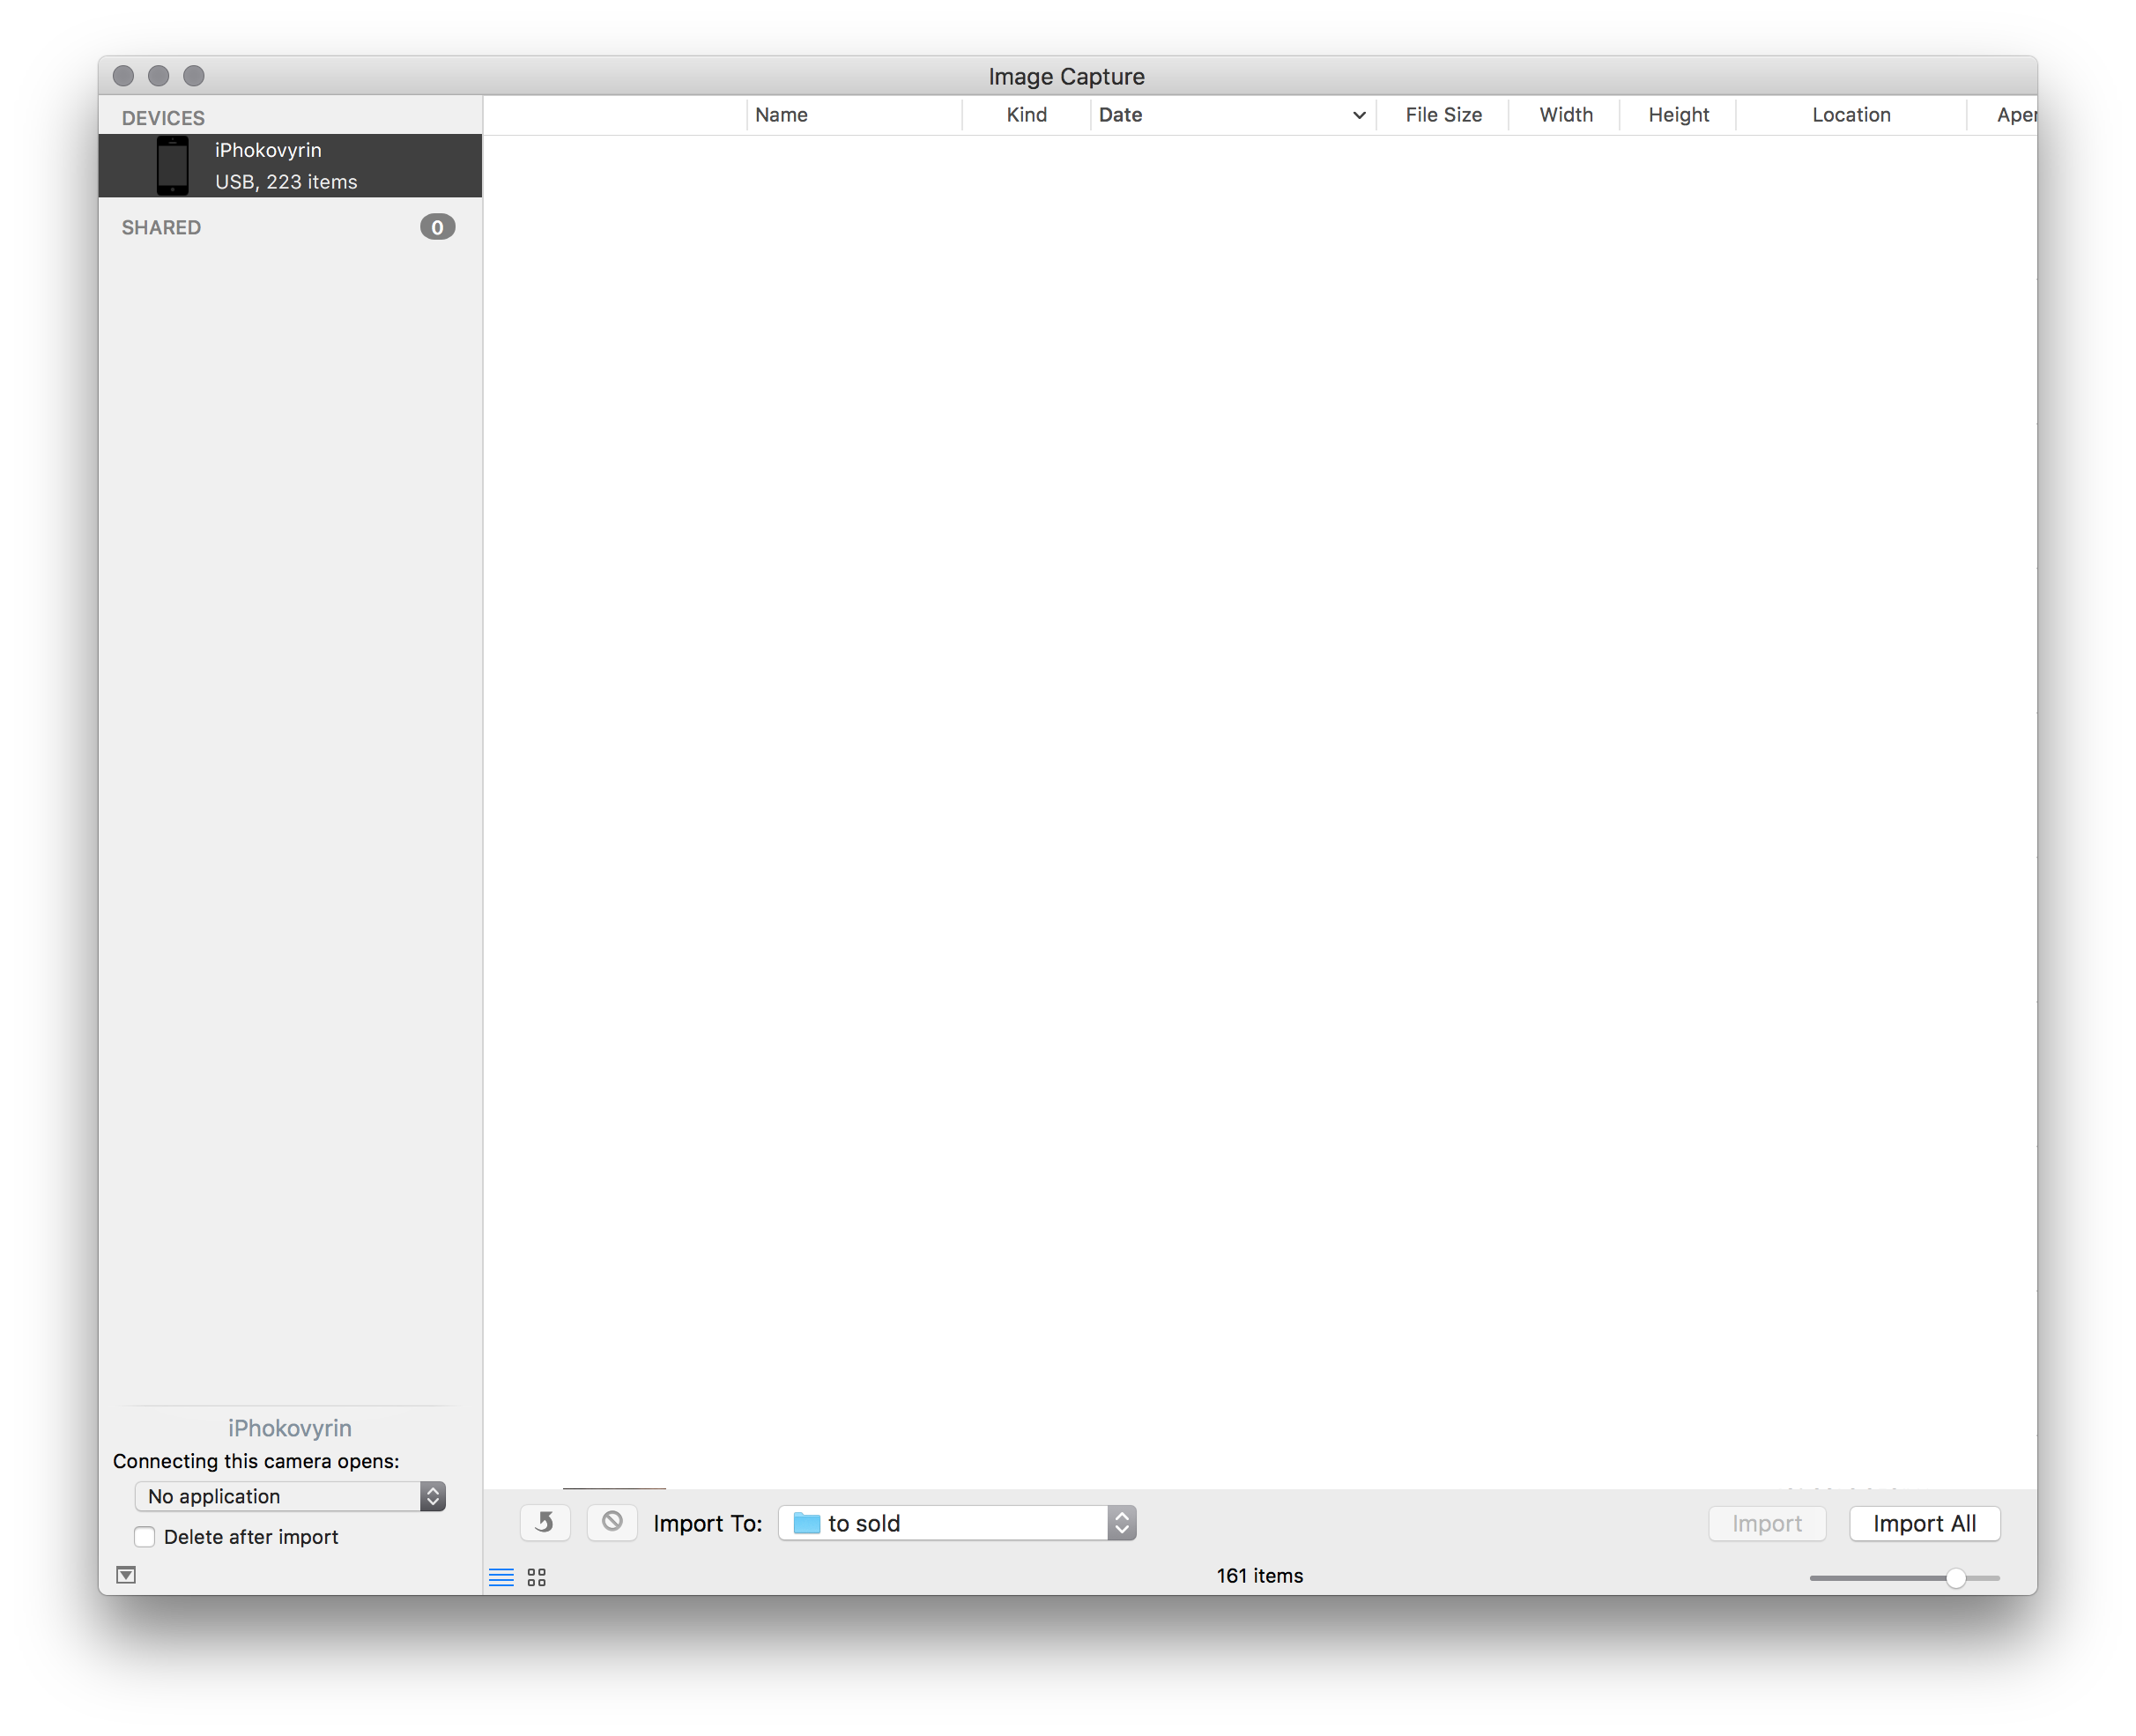Screen dimensions: 2136x1736
Task: Open the Image Capture menu bar item
Action: tap(1068, 76)
